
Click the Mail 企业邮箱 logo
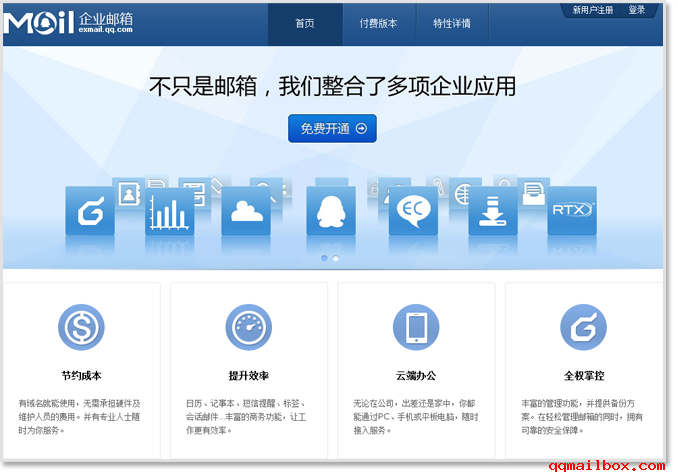[68, 22]
